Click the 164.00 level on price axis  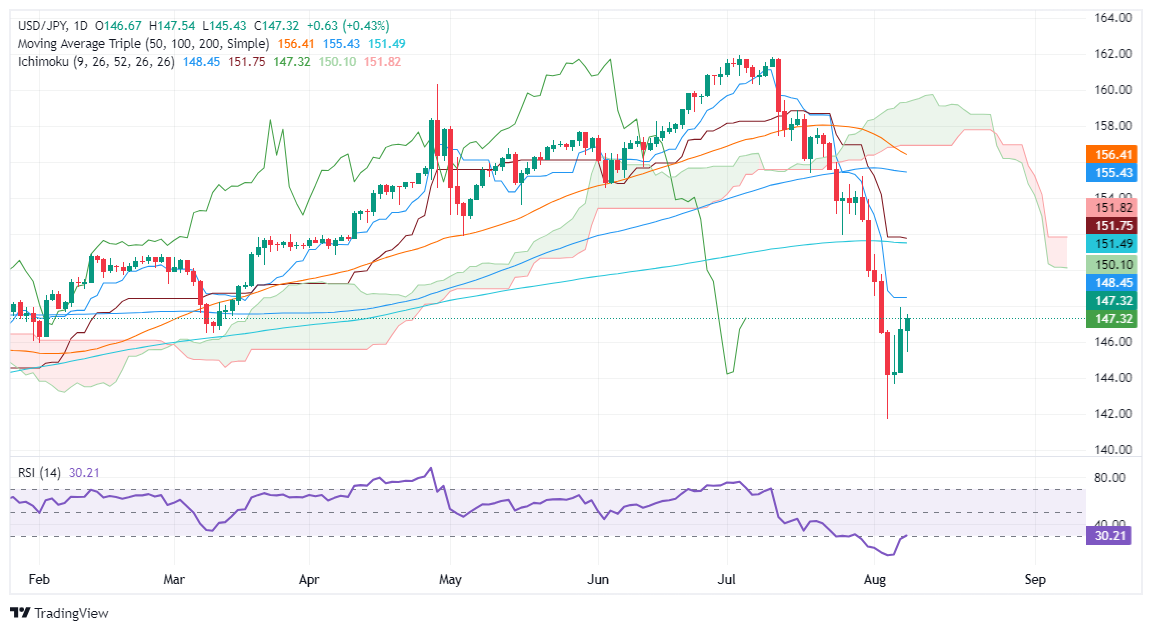point(1114,18)
